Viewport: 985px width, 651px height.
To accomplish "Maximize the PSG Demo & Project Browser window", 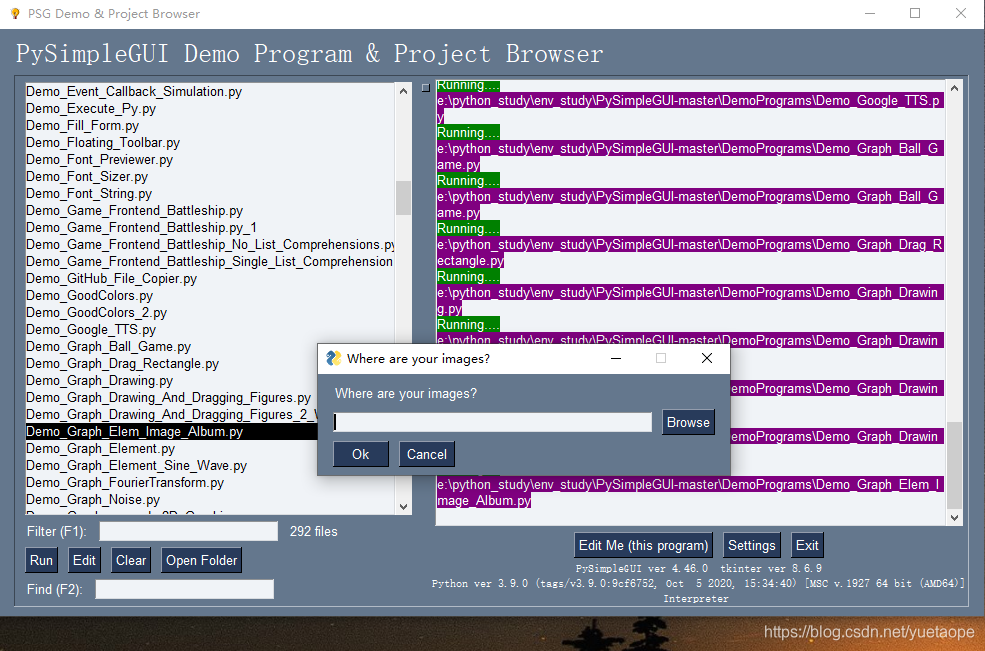I will pyautogui.click(x=915, y=13).
